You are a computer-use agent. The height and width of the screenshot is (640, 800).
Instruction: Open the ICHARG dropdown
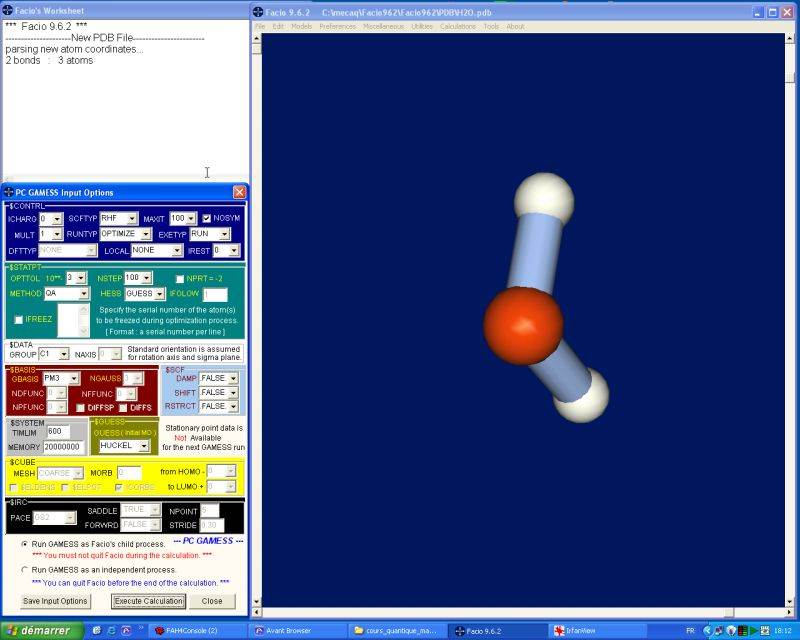(x=57, y=219)
